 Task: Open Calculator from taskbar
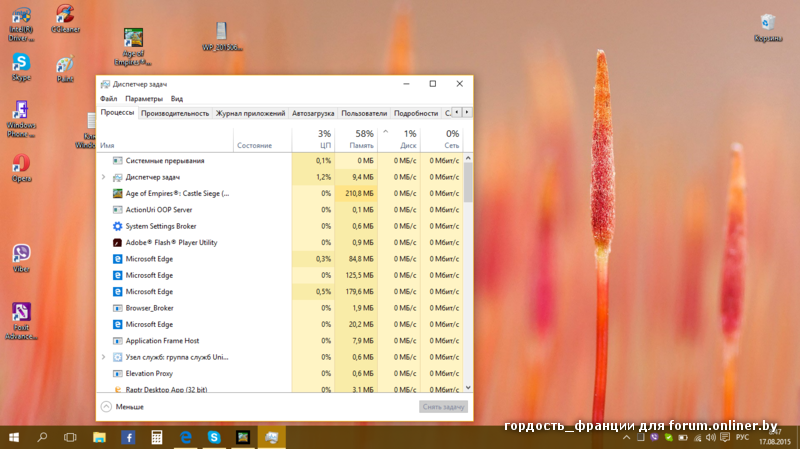157,437
